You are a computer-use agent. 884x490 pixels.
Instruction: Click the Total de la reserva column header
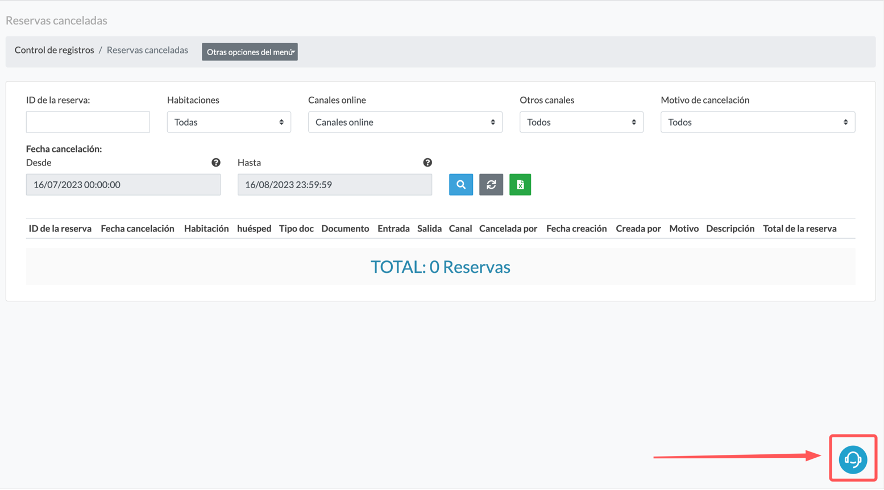point(799,229)
